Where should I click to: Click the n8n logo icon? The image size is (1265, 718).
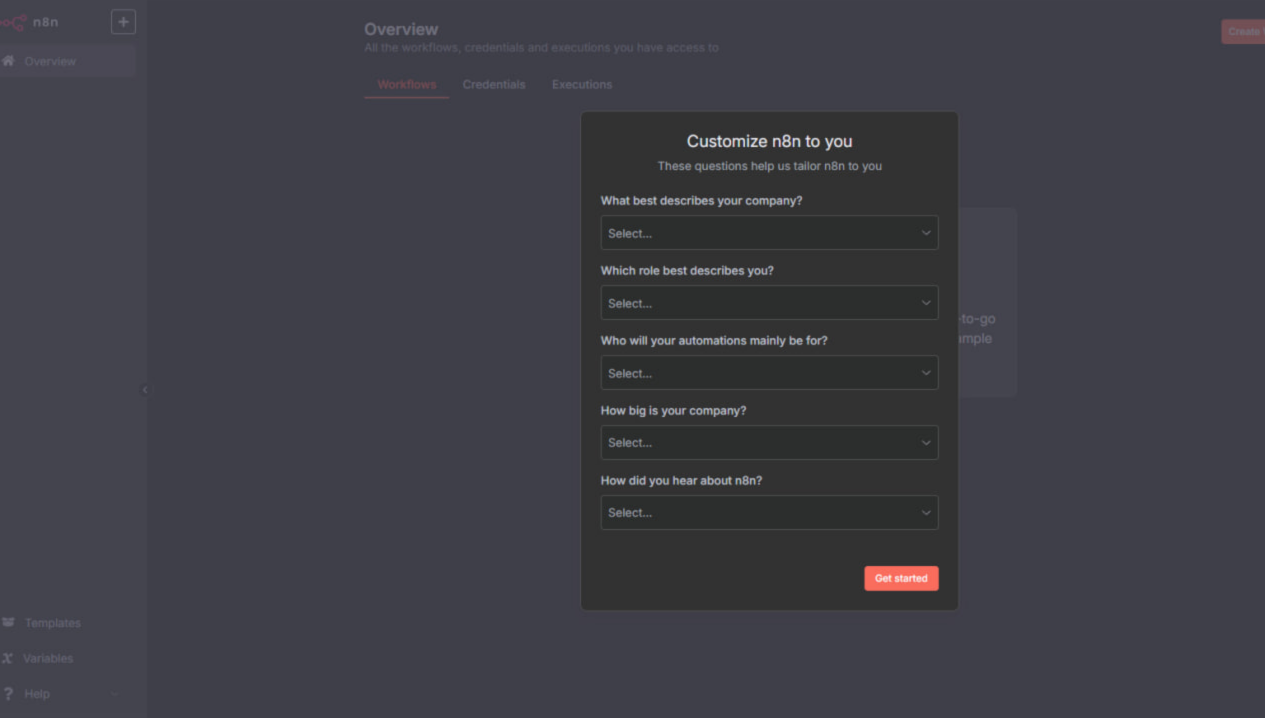pos(14,22)
